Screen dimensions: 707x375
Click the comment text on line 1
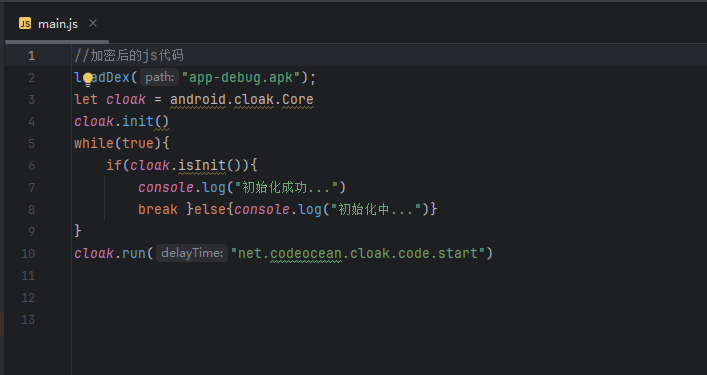click(129, 55)
